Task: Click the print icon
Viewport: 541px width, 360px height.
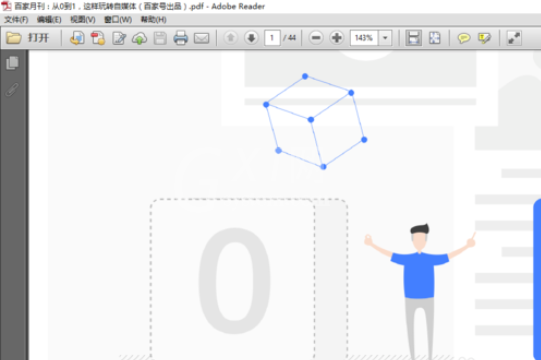Action: [x=180, y=38]
